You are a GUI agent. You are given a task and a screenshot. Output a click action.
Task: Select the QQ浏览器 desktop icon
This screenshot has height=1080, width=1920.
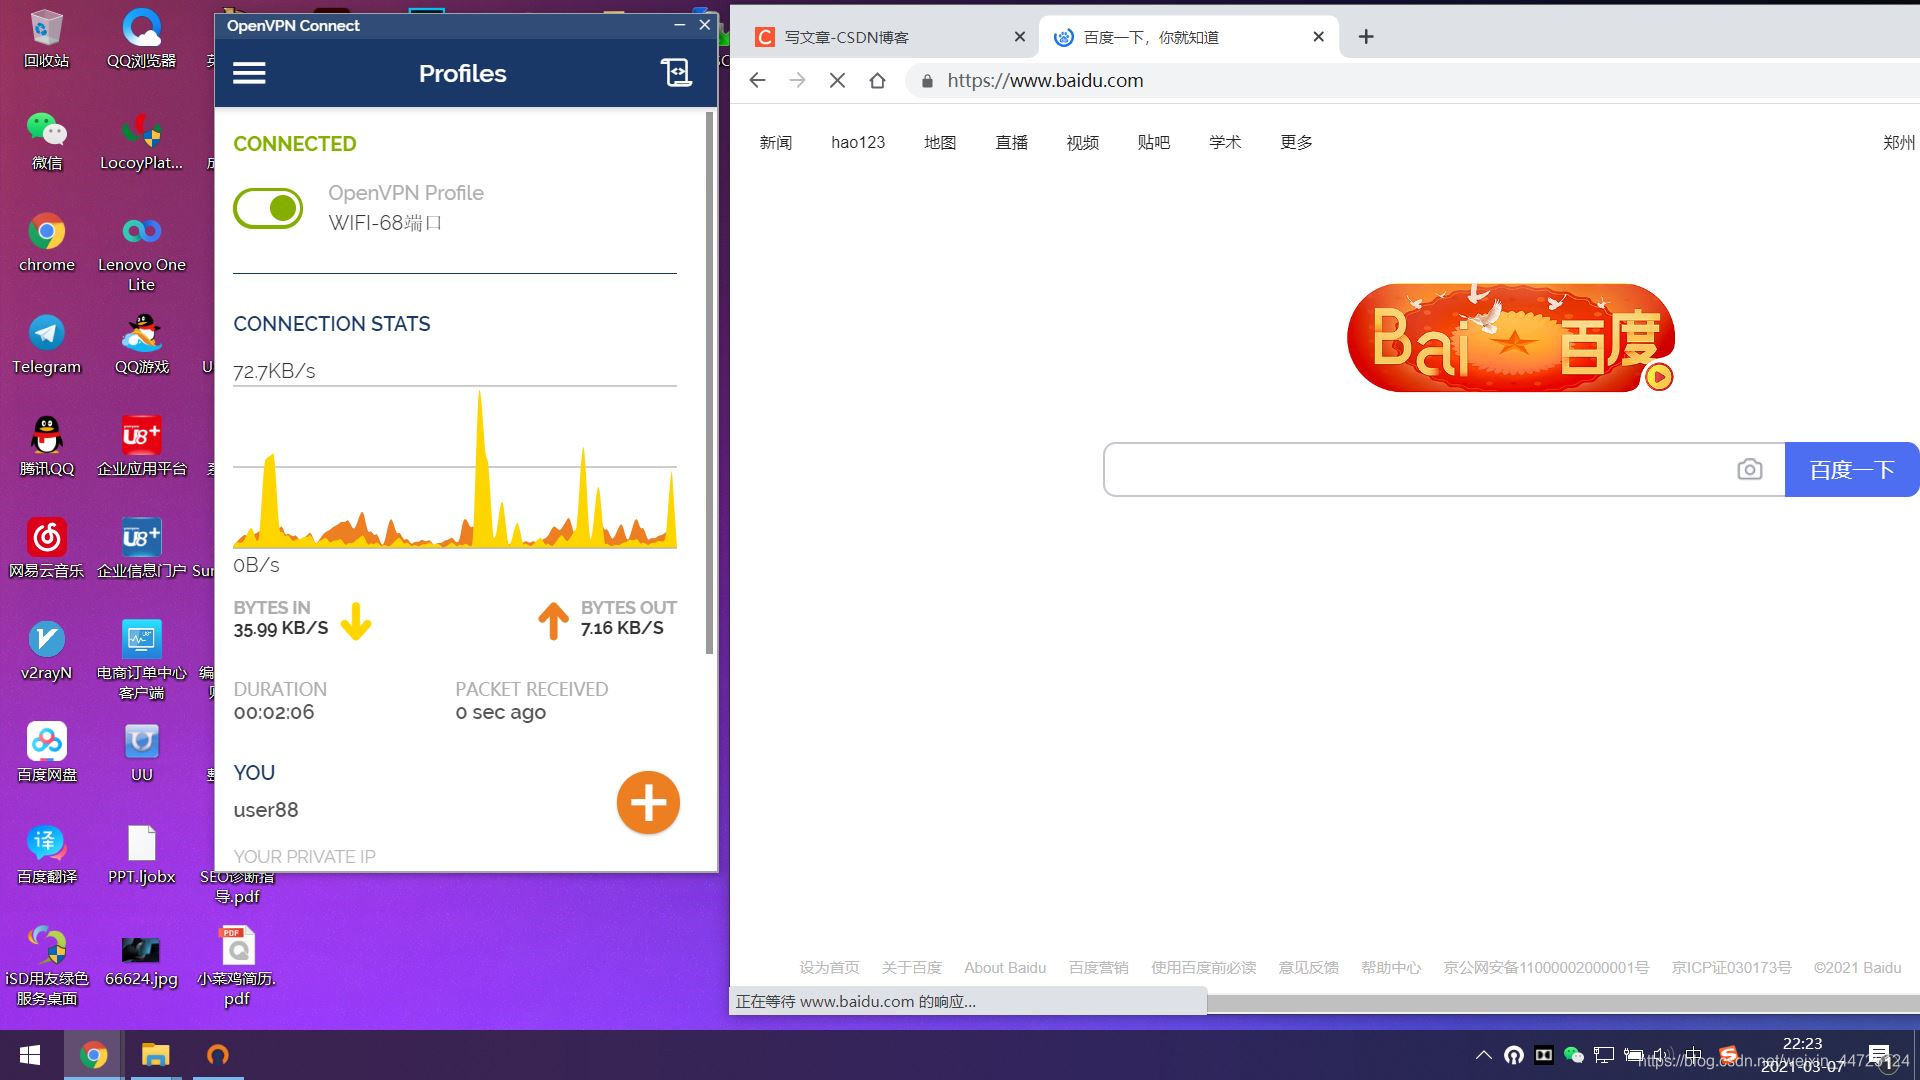click(x=141, y=39)
